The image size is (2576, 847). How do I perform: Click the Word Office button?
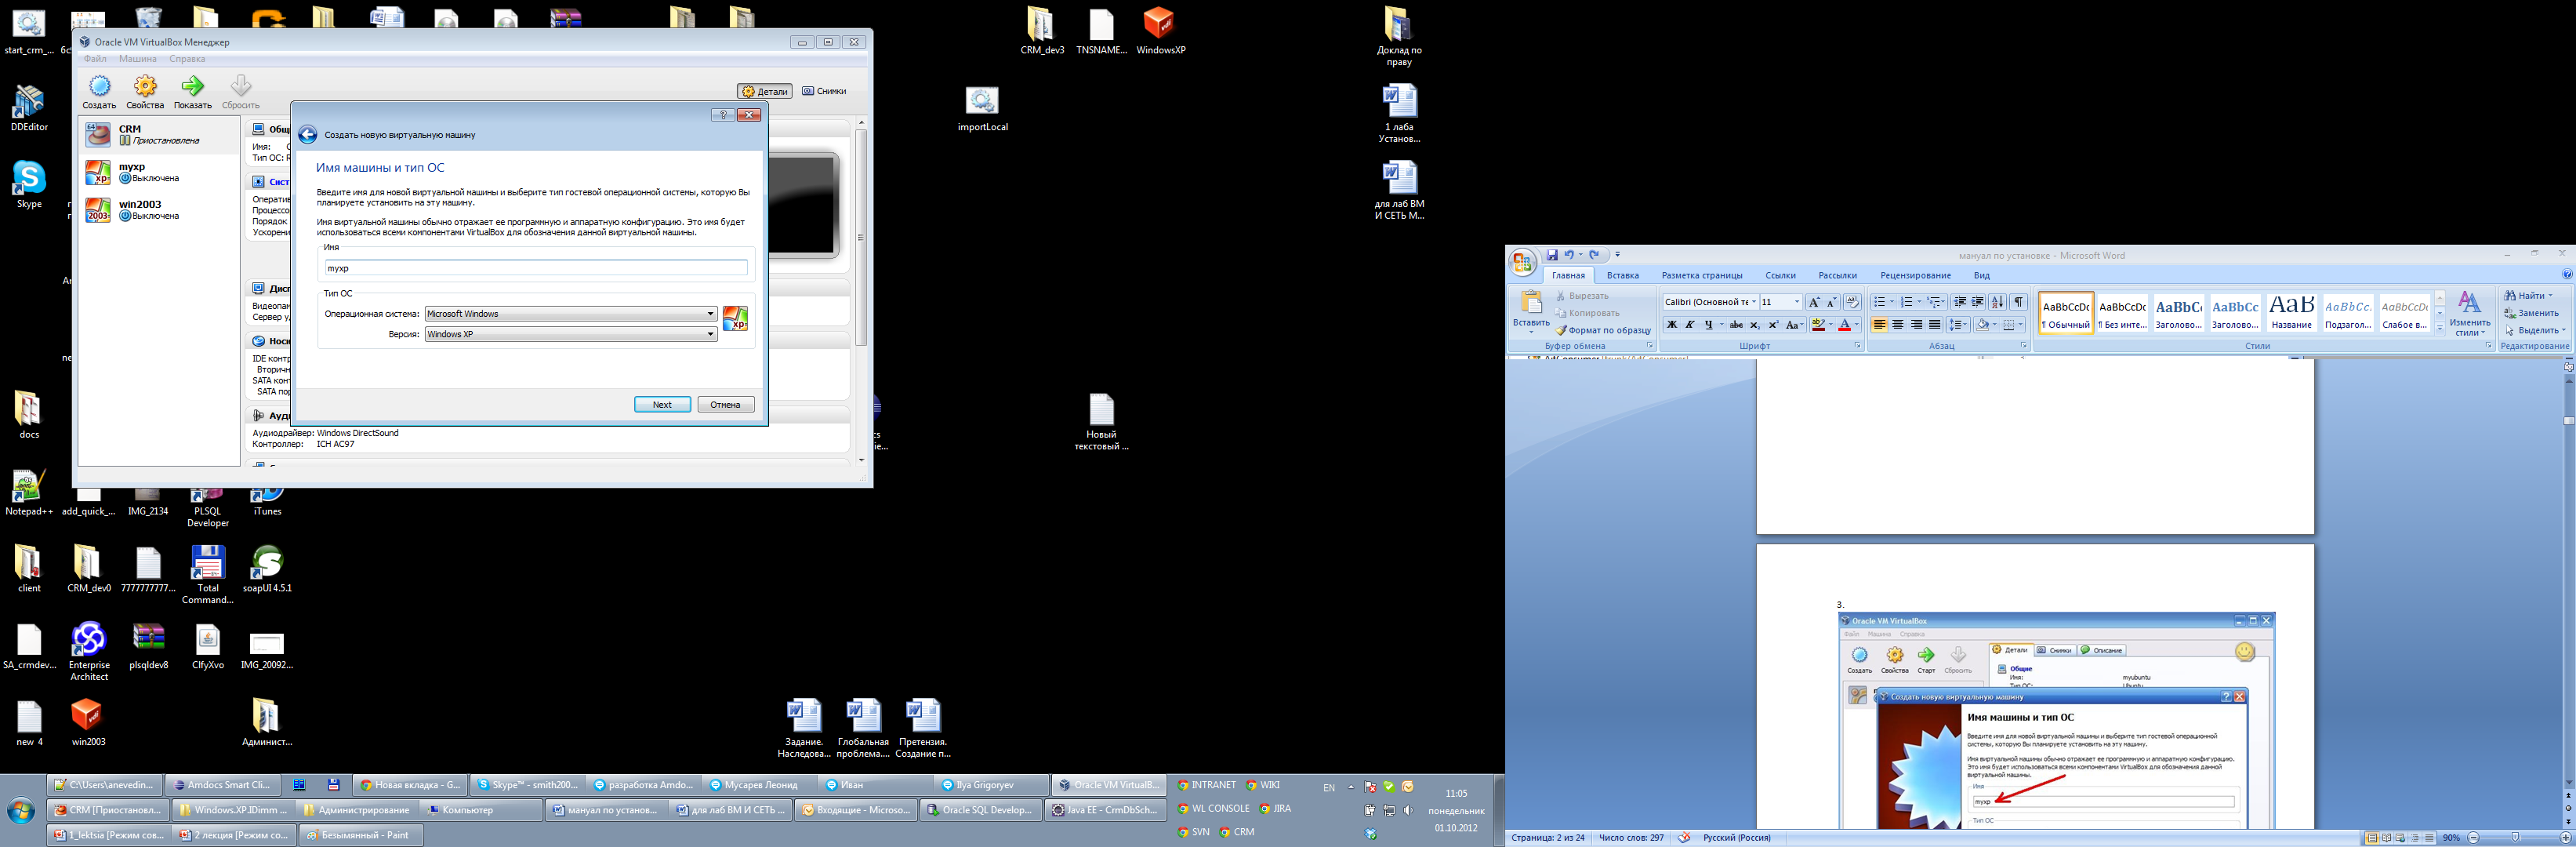[1523, 263]
